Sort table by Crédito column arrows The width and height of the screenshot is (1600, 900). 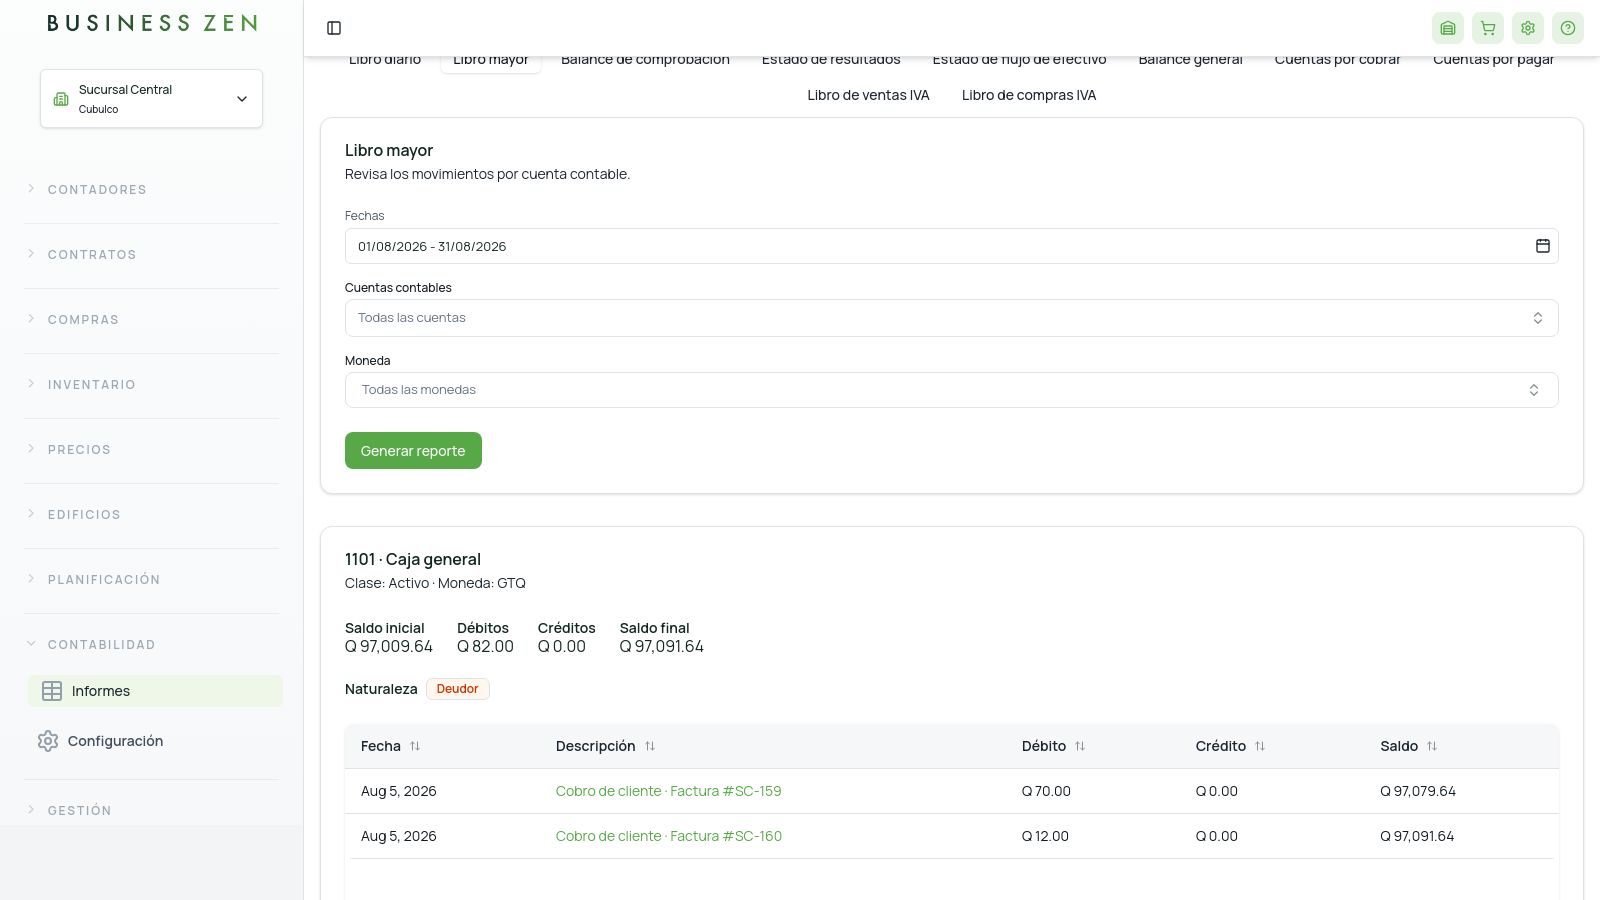point(1260,746)
